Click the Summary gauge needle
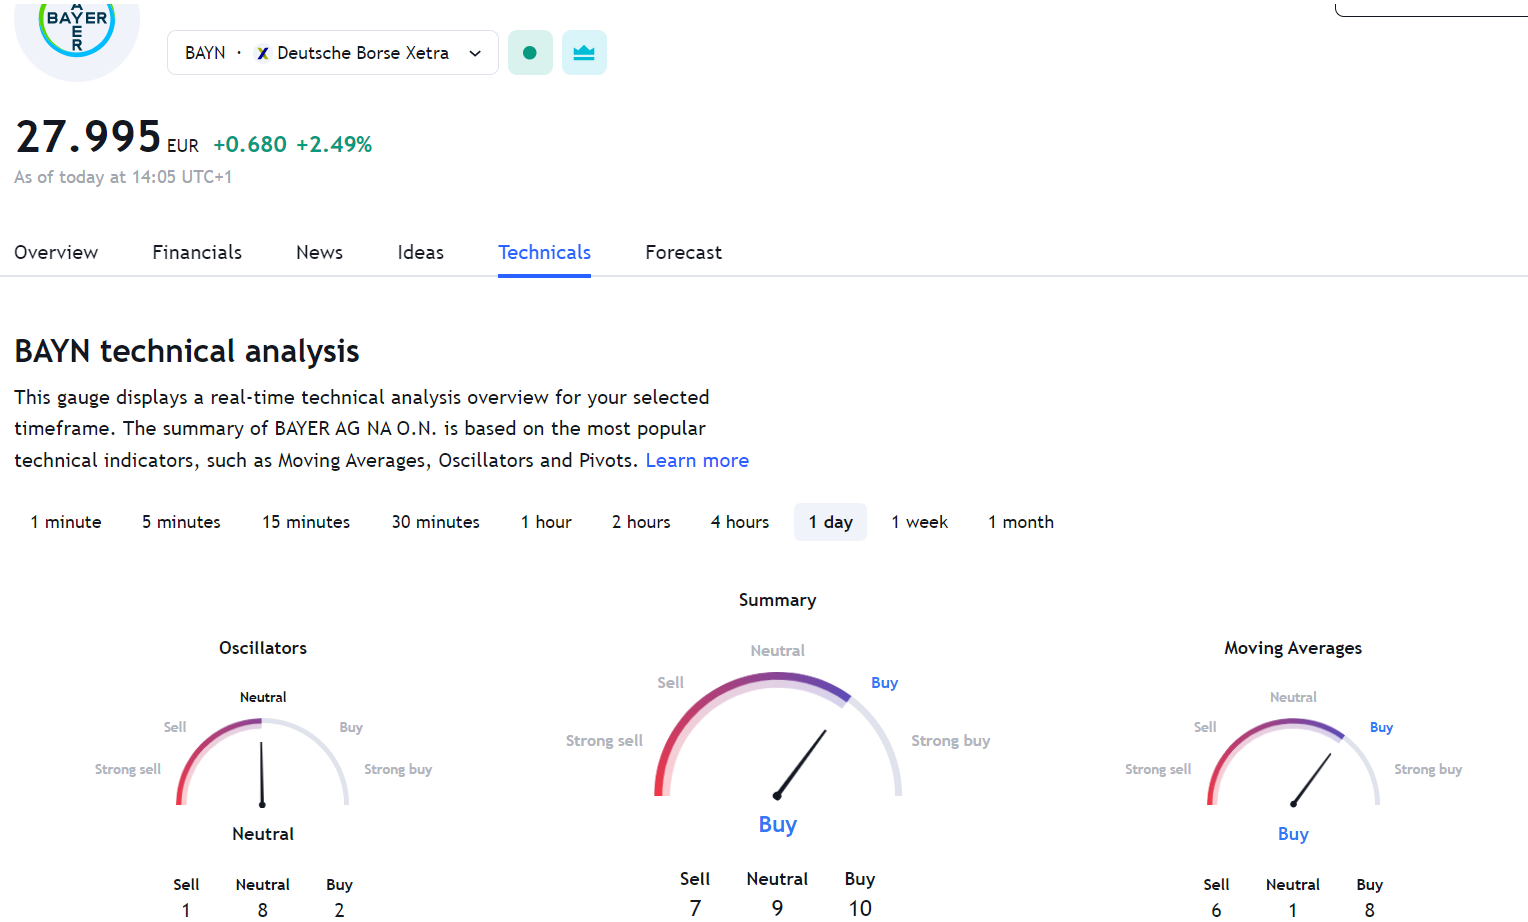 [801, 763]
